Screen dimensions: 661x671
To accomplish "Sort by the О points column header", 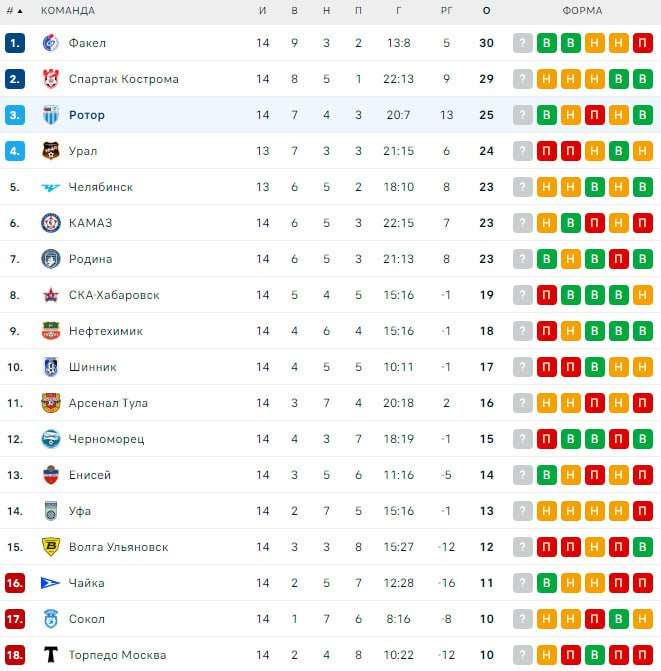I will click(487, 11).
